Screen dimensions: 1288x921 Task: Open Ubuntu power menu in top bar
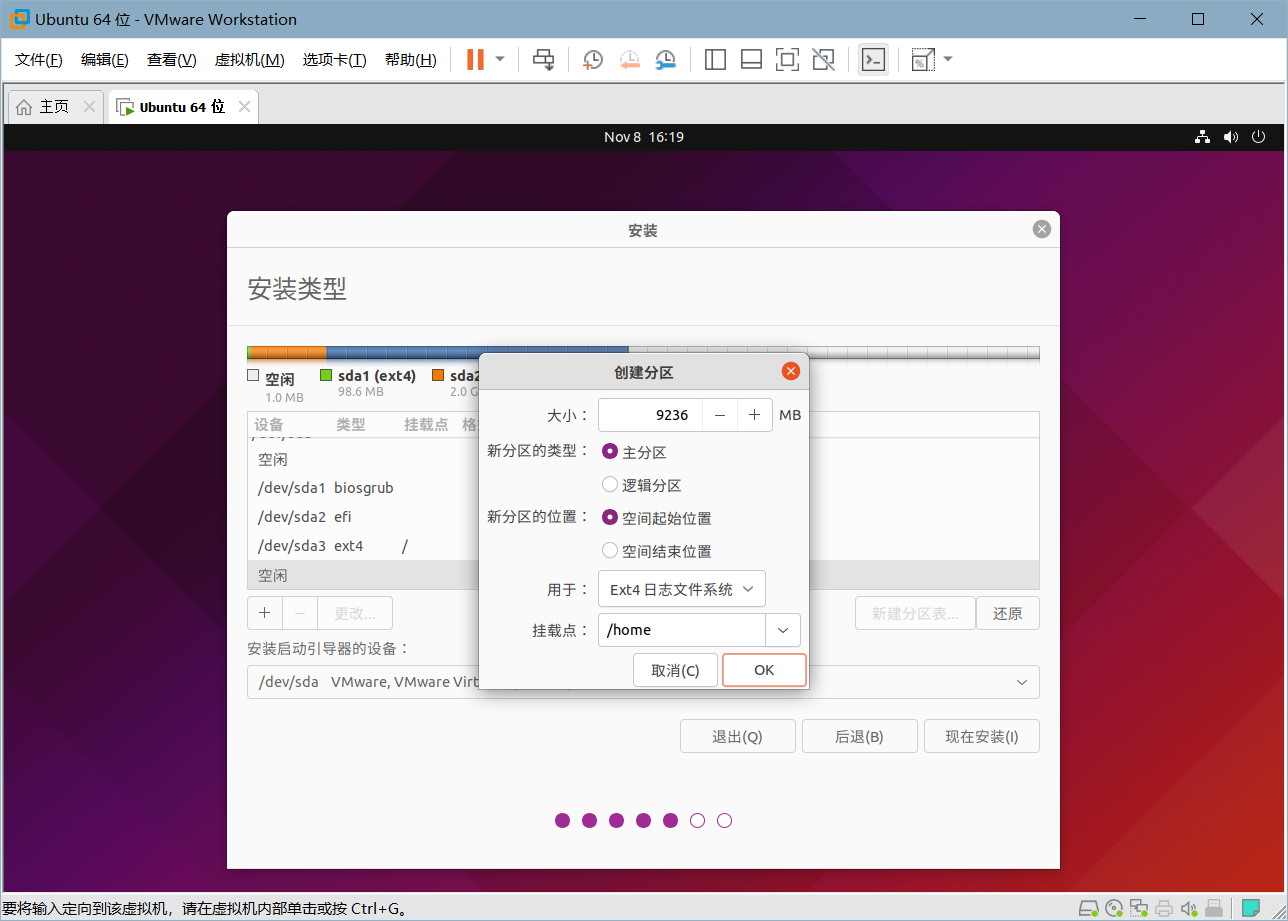click(x=1258, y=137)
